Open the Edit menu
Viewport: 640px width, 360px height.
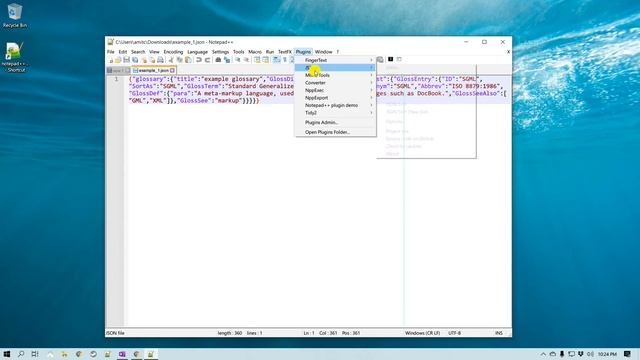(123, 52)
